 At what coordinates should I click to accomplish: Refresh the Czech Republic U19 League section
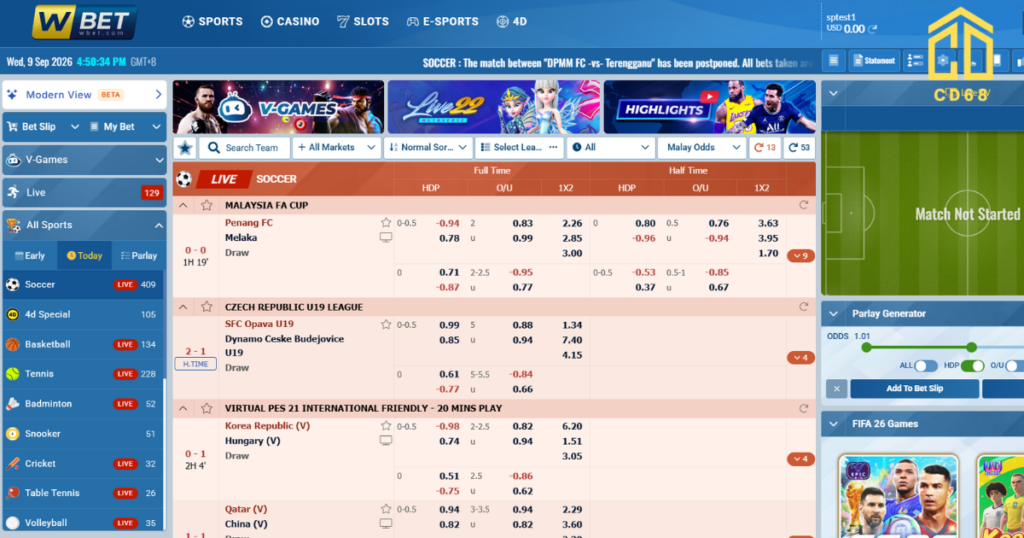click(804, 307)
